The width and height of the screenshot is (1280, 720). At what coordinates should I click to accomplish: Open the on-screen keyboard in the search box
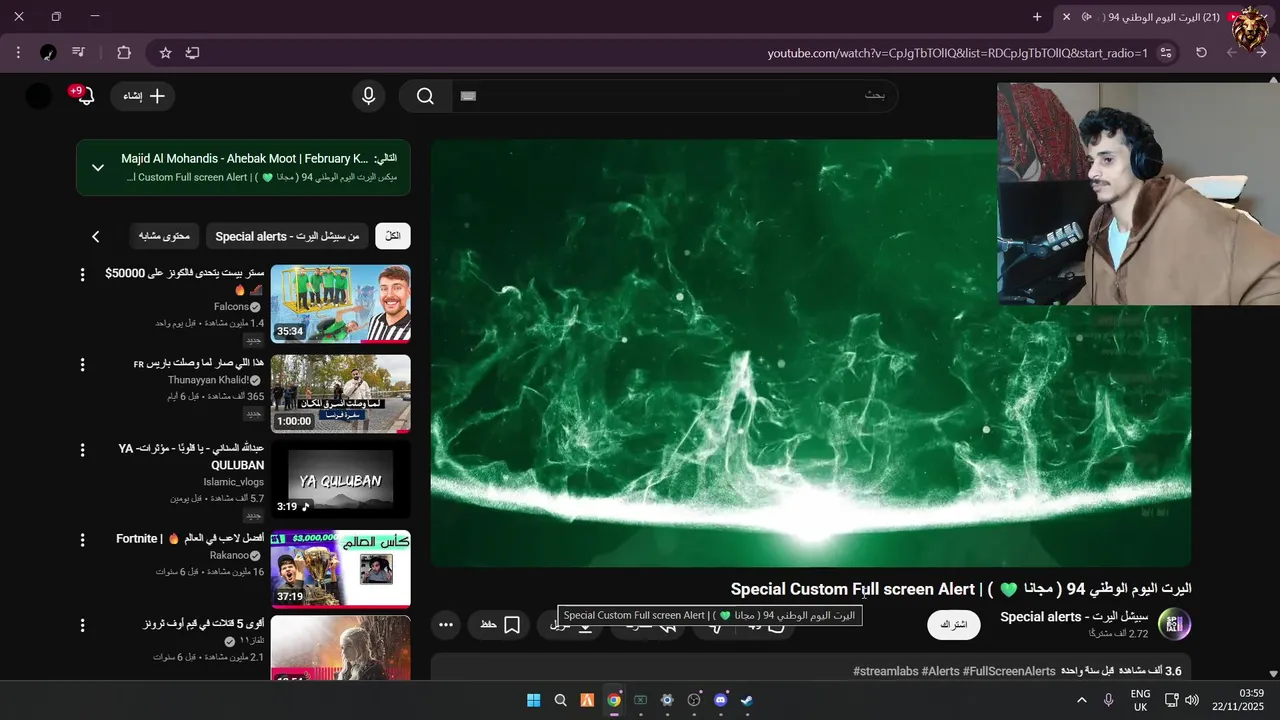coord(469,96)
